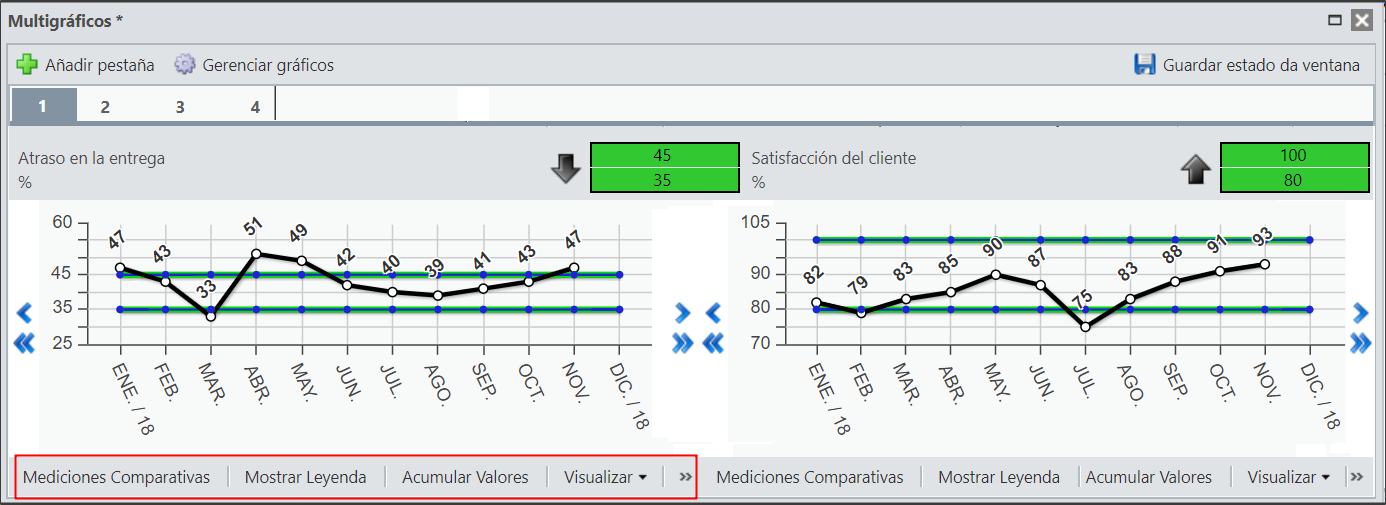The width and height of the screenshot is (1386, 505).
Task: Click Mediciones Comparativas under left chart
Action: 117,477
